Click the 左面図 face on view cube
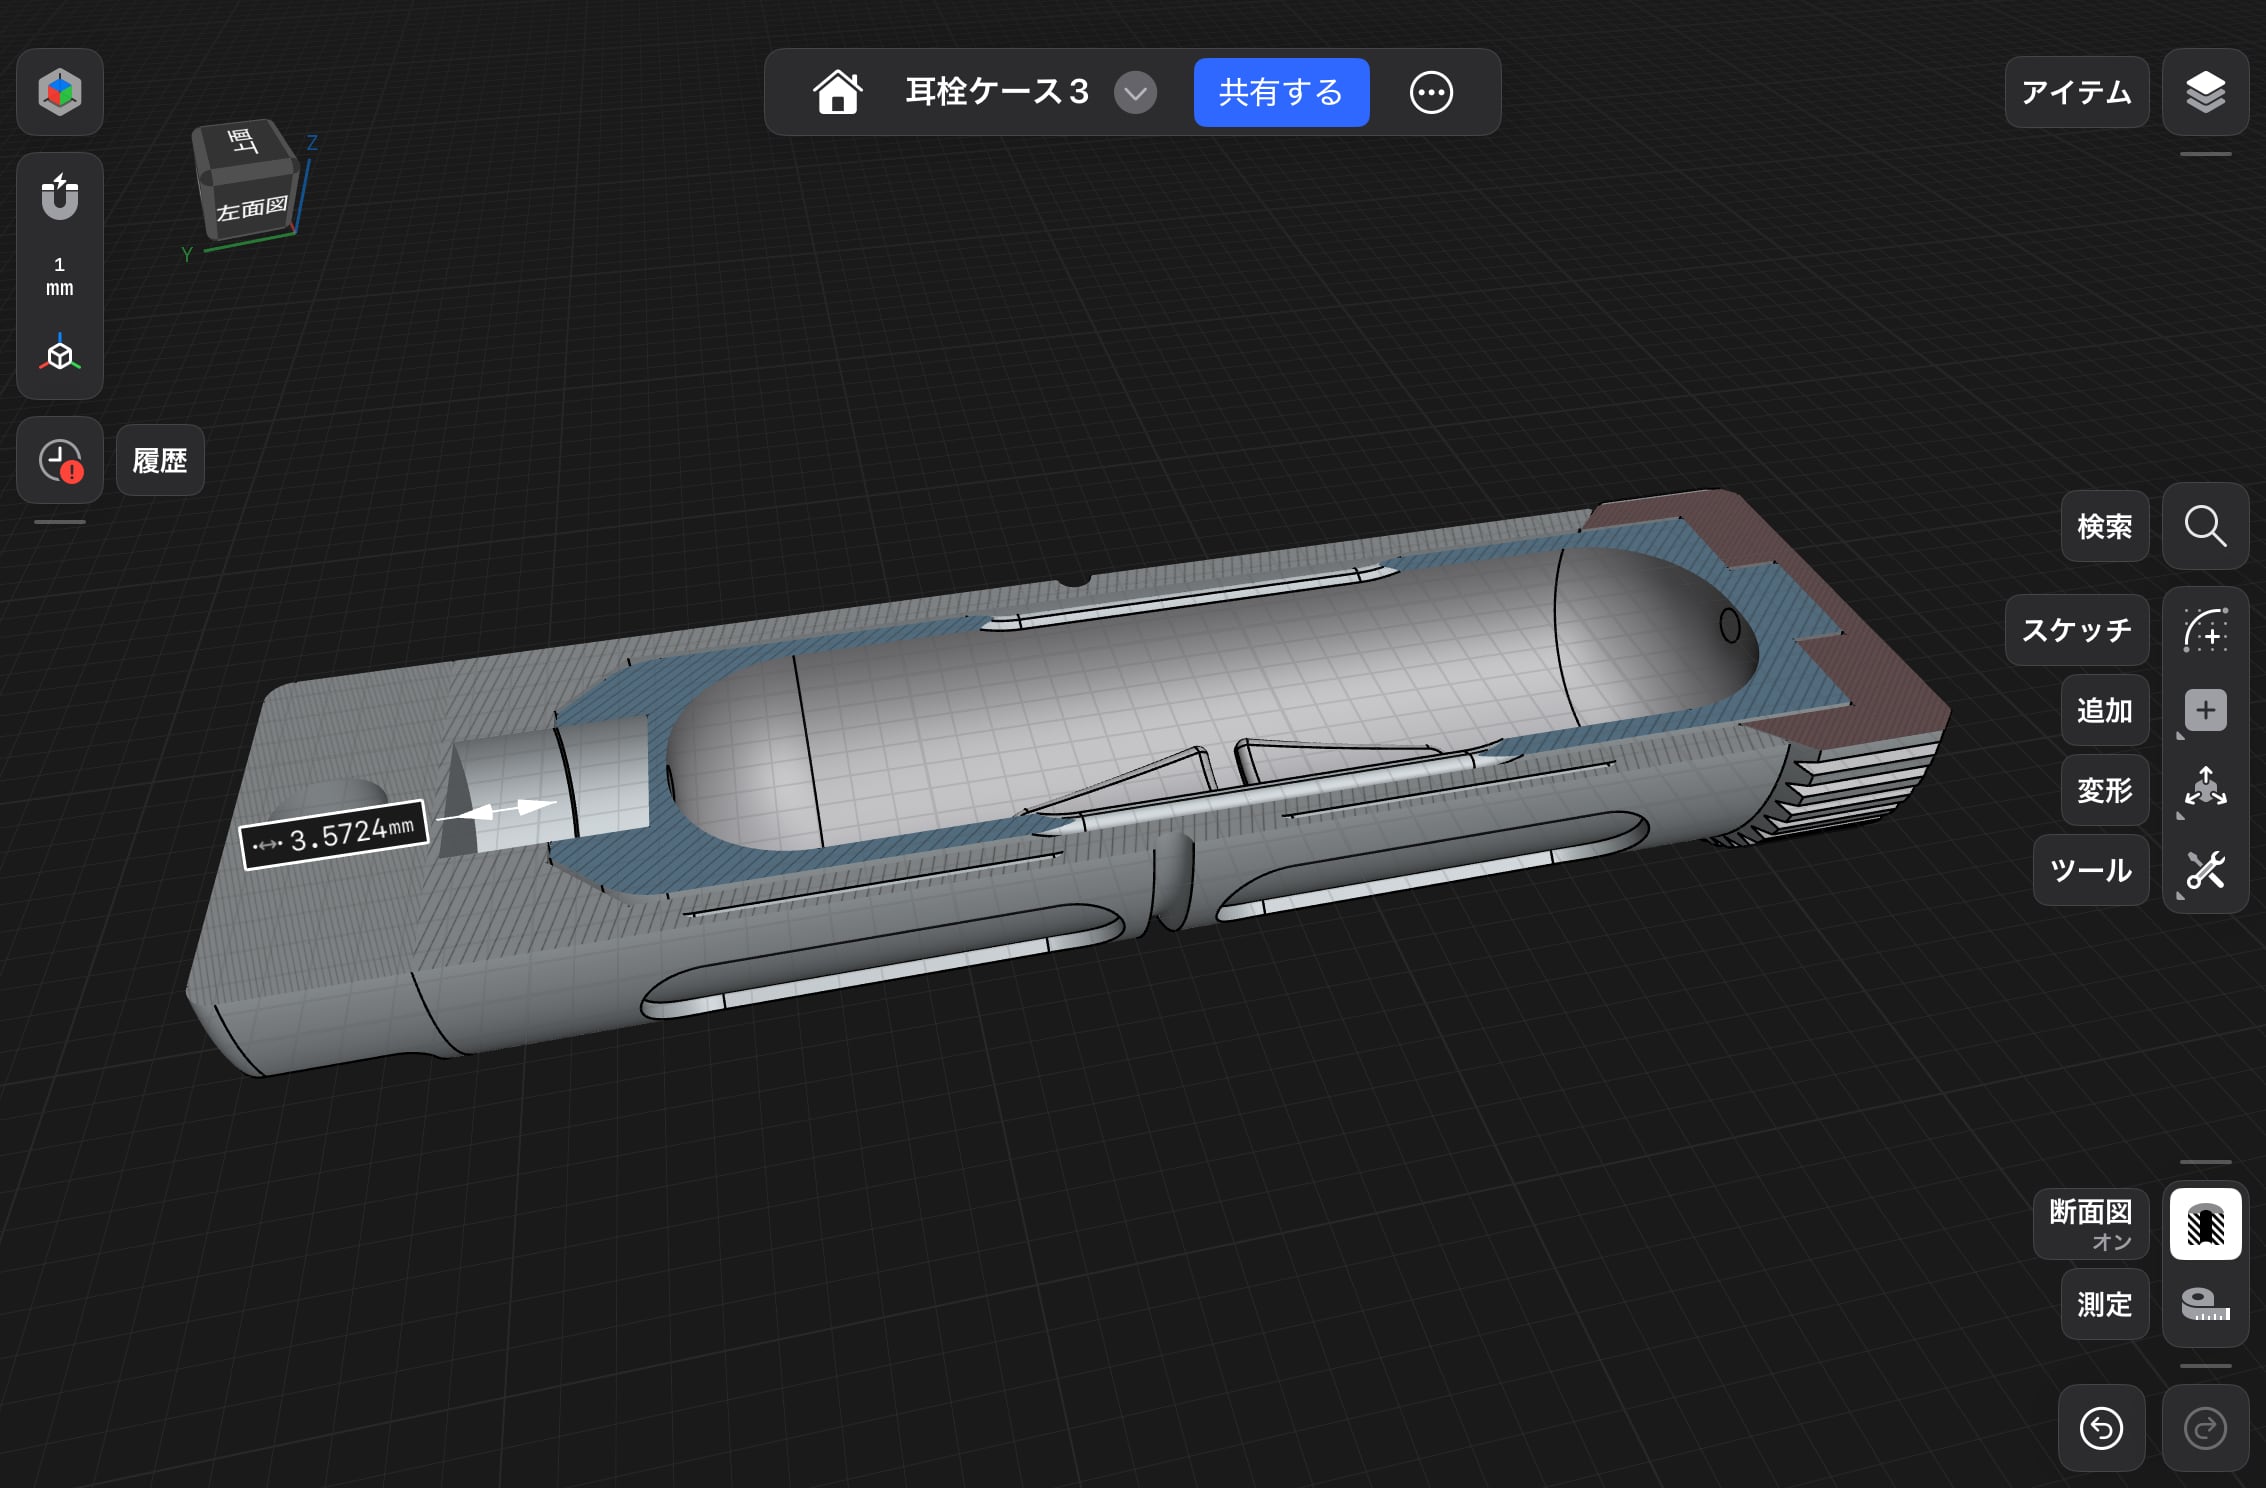Image resolution: width=2266 pixels, height=1488 pixels. 253,208
